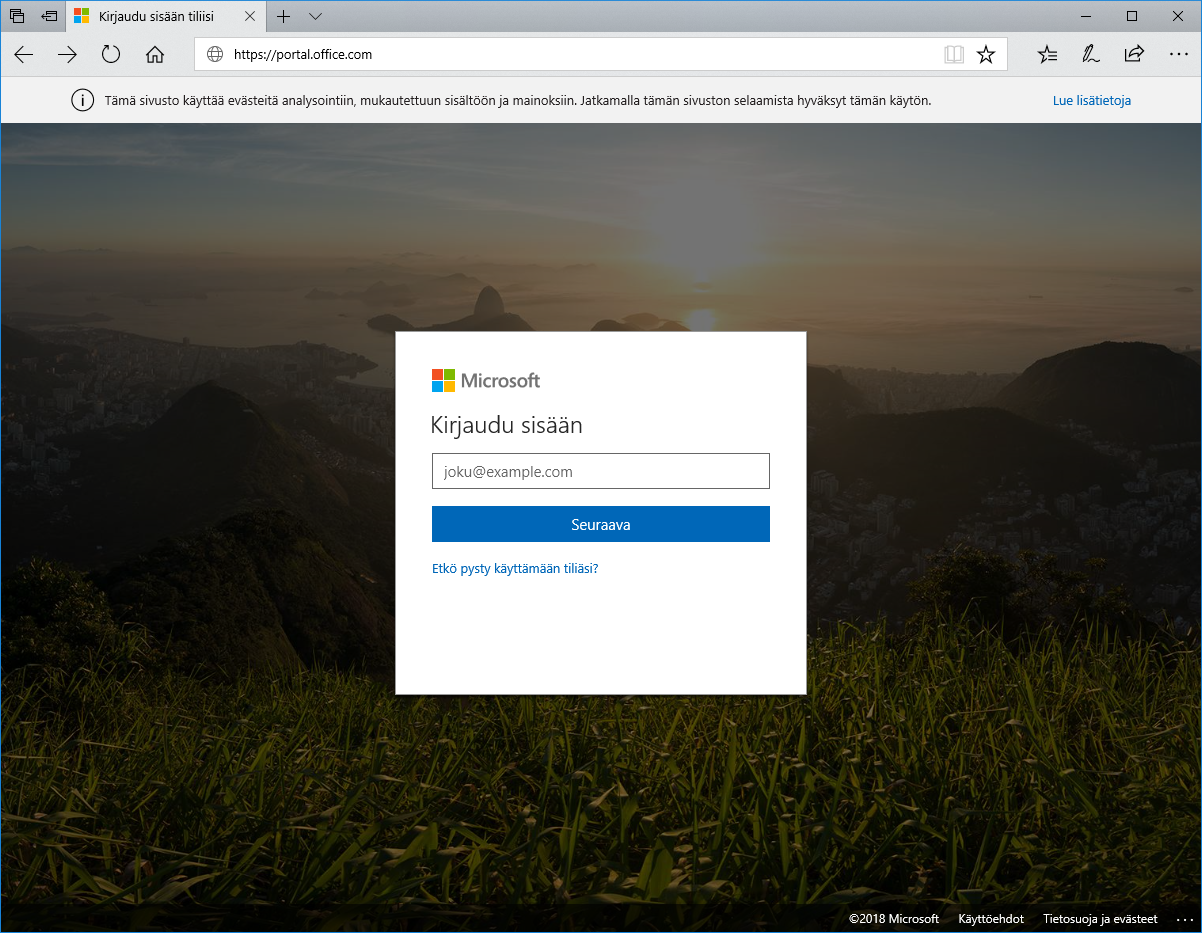Screen dimensions: 1202x933
Task: Add web notes with pen icon
Action: [x=1091, y=55]
